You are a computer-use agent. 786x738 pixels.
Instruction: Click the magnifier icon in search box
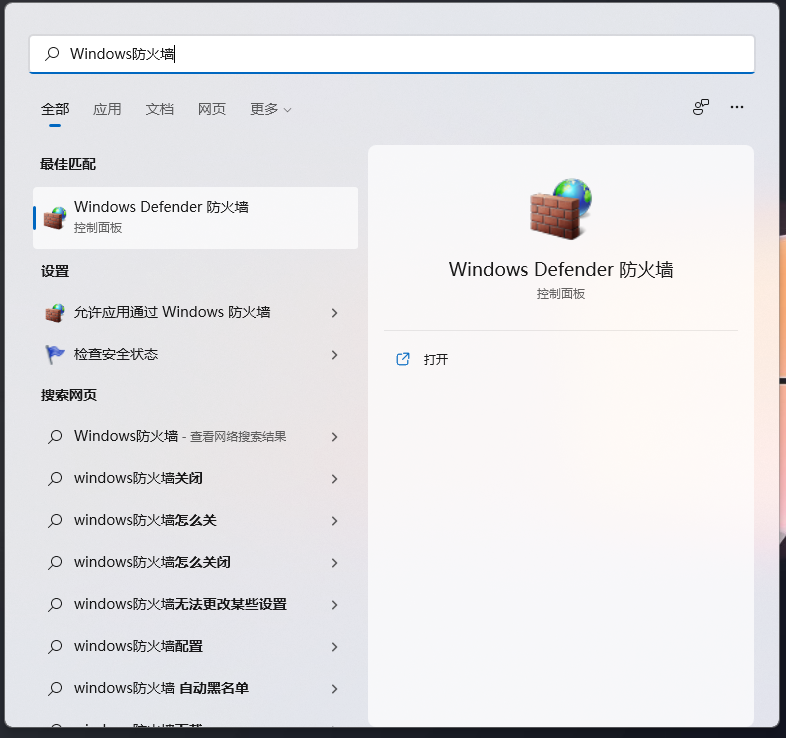tap(53, 54)
